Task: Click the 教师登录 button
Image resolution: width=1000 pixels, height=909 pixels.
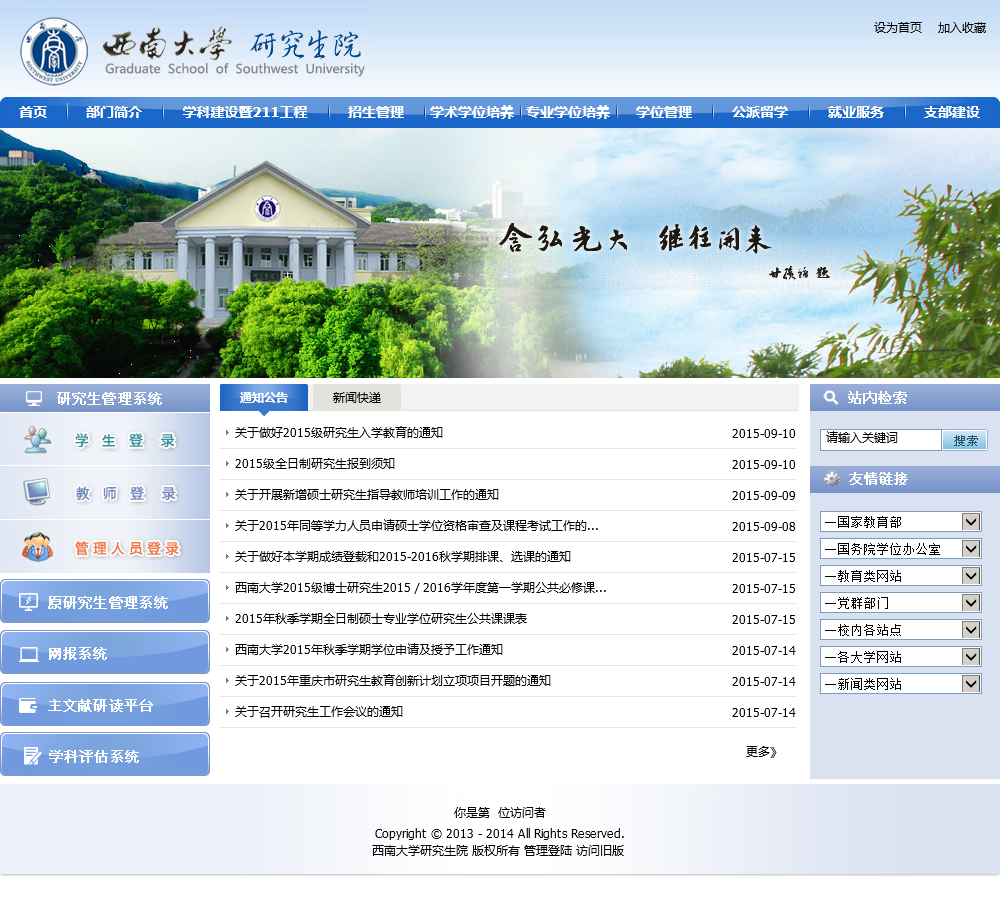Action: 105,492
